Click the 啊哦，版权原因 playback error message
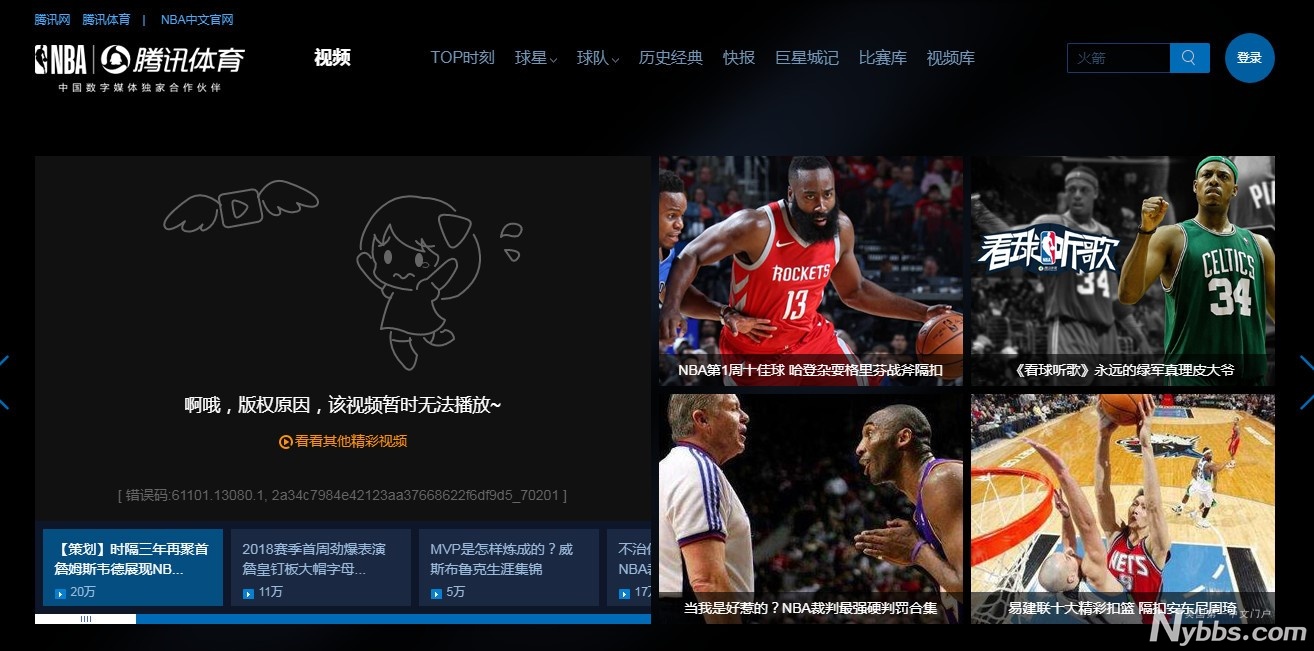 (343, 405)
